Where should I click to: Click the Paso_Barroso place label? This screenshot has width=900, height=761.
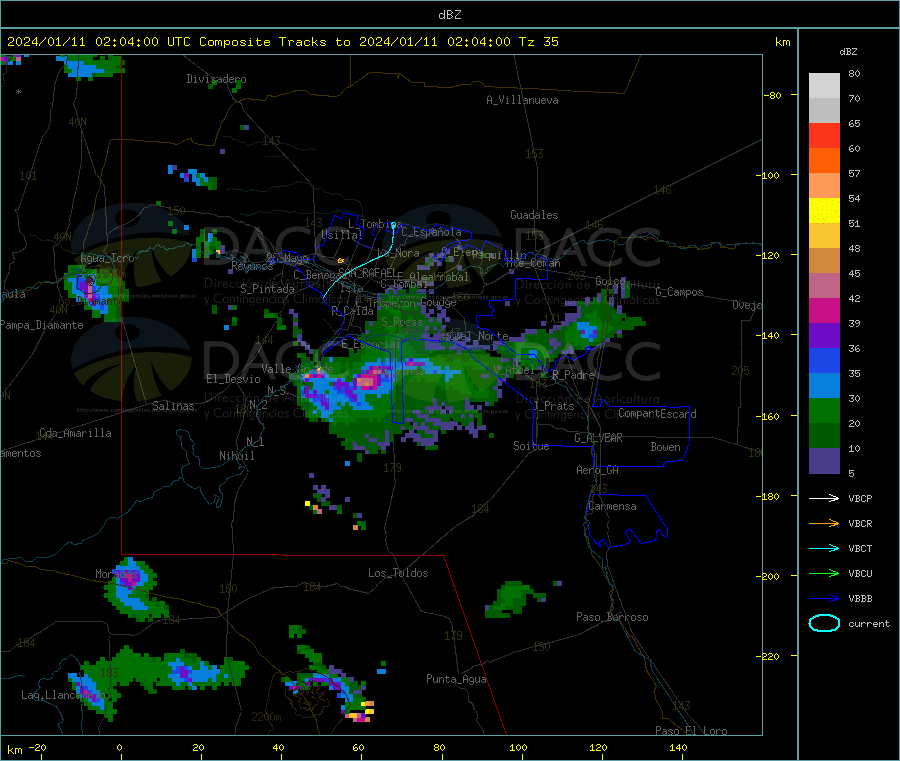pos(612,617)
